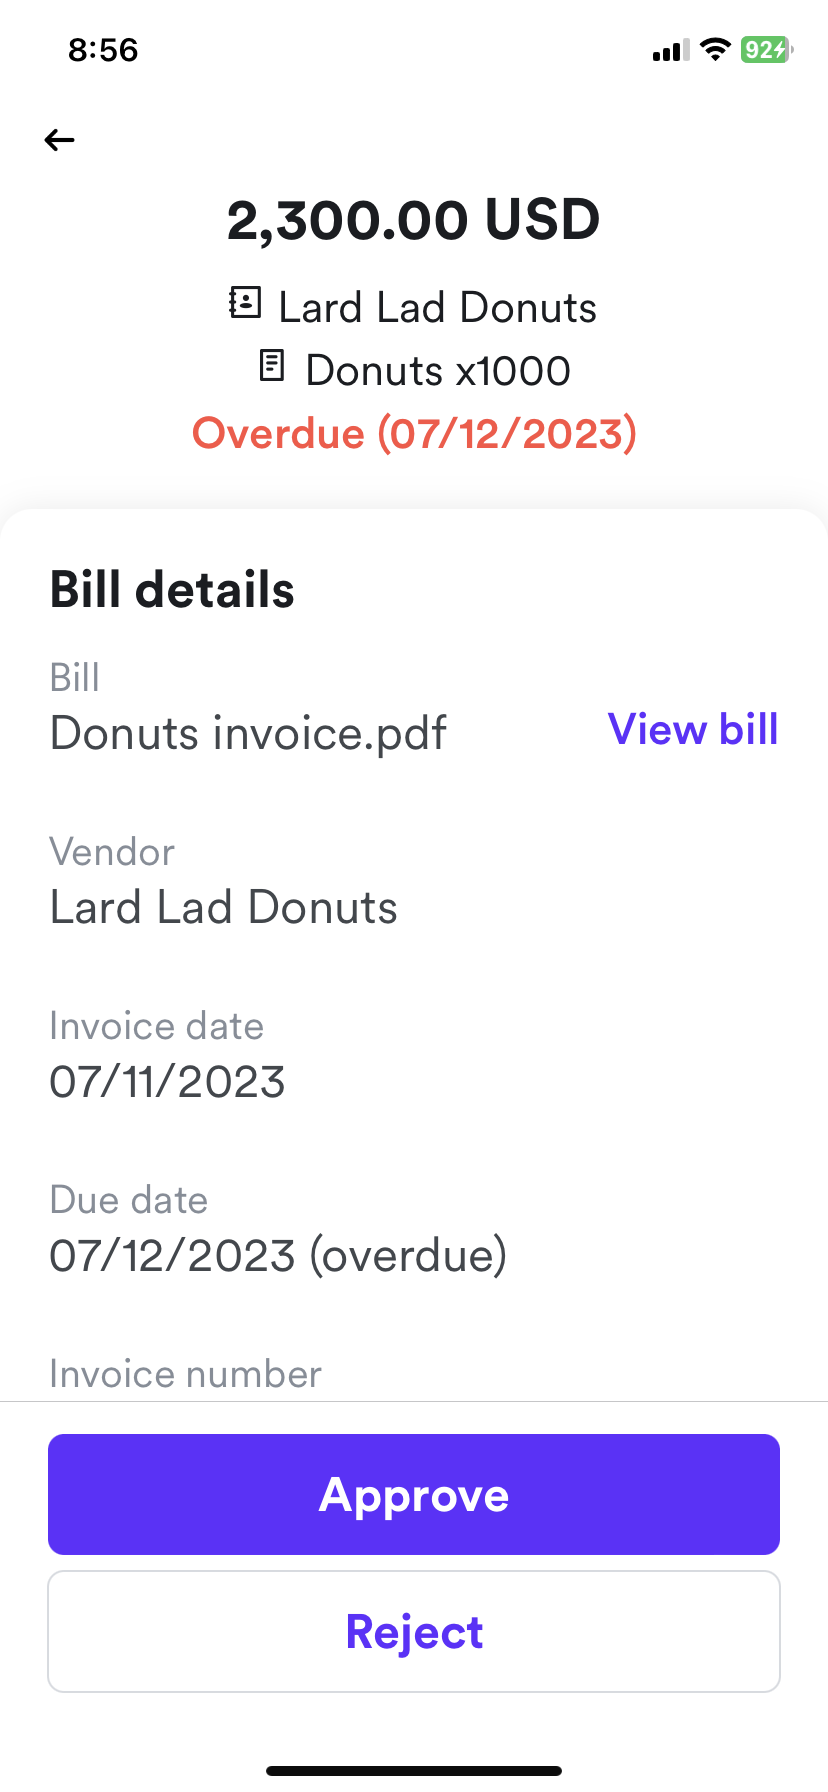Select the invoice date 07/11/2023

(168, 1081)
